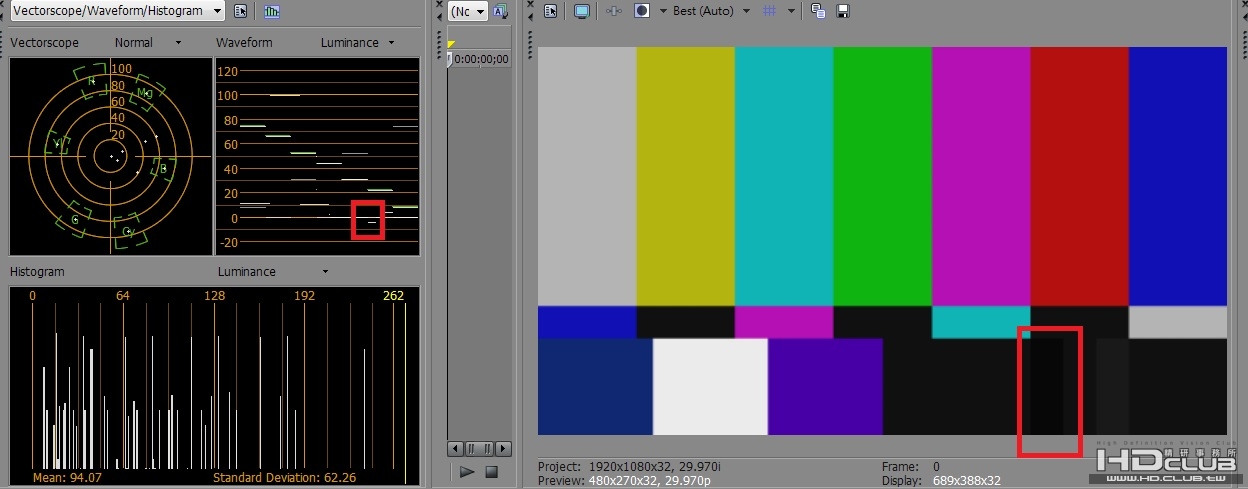Click the Frame: 0 readout
1248x489 pixels.
point(911,467)
